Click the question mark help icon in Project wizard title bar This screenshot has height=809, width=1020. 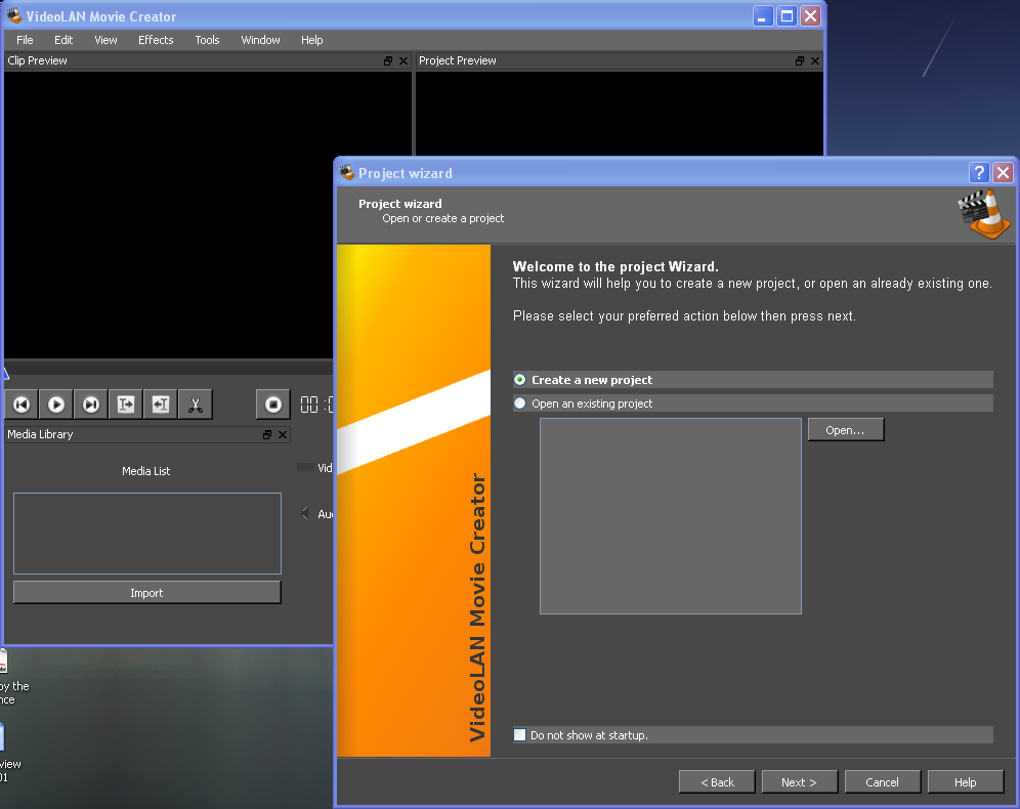pyautogui.click(x=979, y=172)
